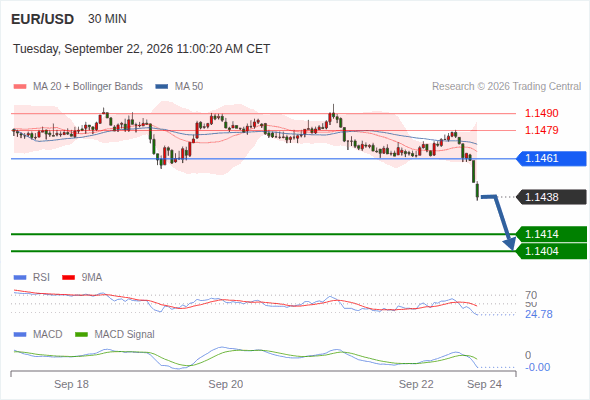Viewport: 590px width, 400px height.
Task: Click the 9MA legend label
Action: click(x=92, y=278)
